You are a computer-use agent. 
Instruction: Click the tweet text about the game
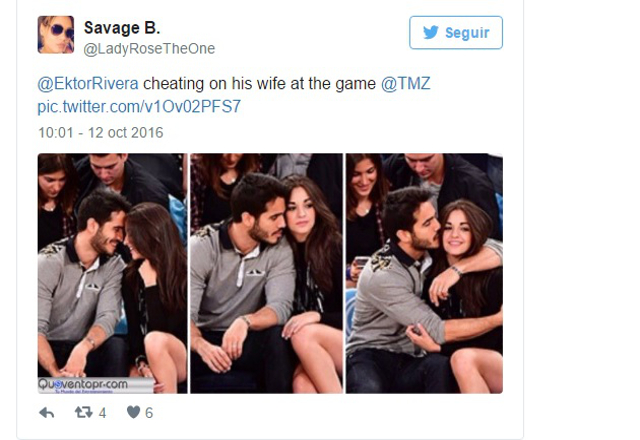point(259,84)
